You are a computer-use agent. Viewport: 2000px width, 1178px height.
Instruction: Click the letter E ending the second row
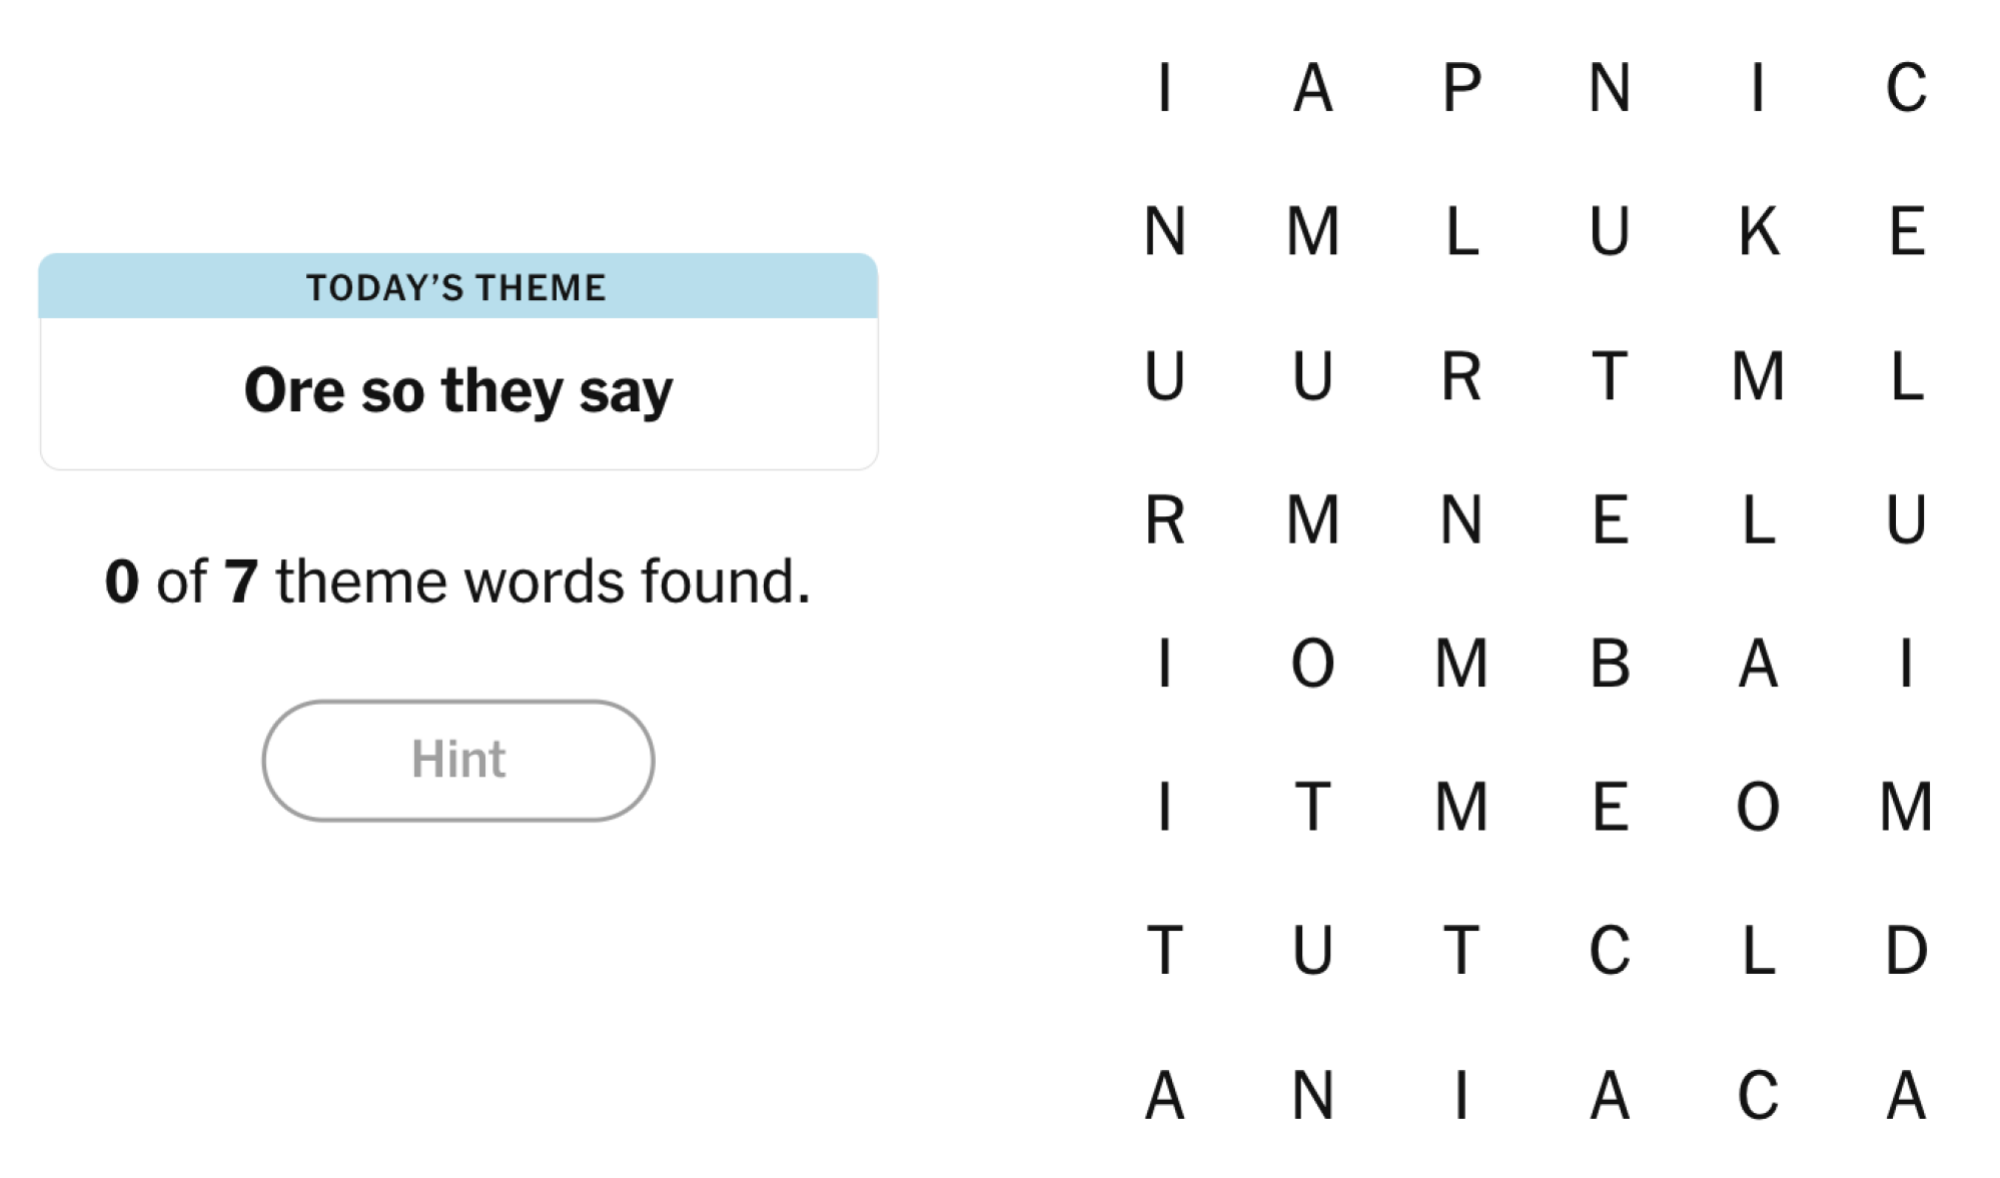click(x=1911, y=234)
